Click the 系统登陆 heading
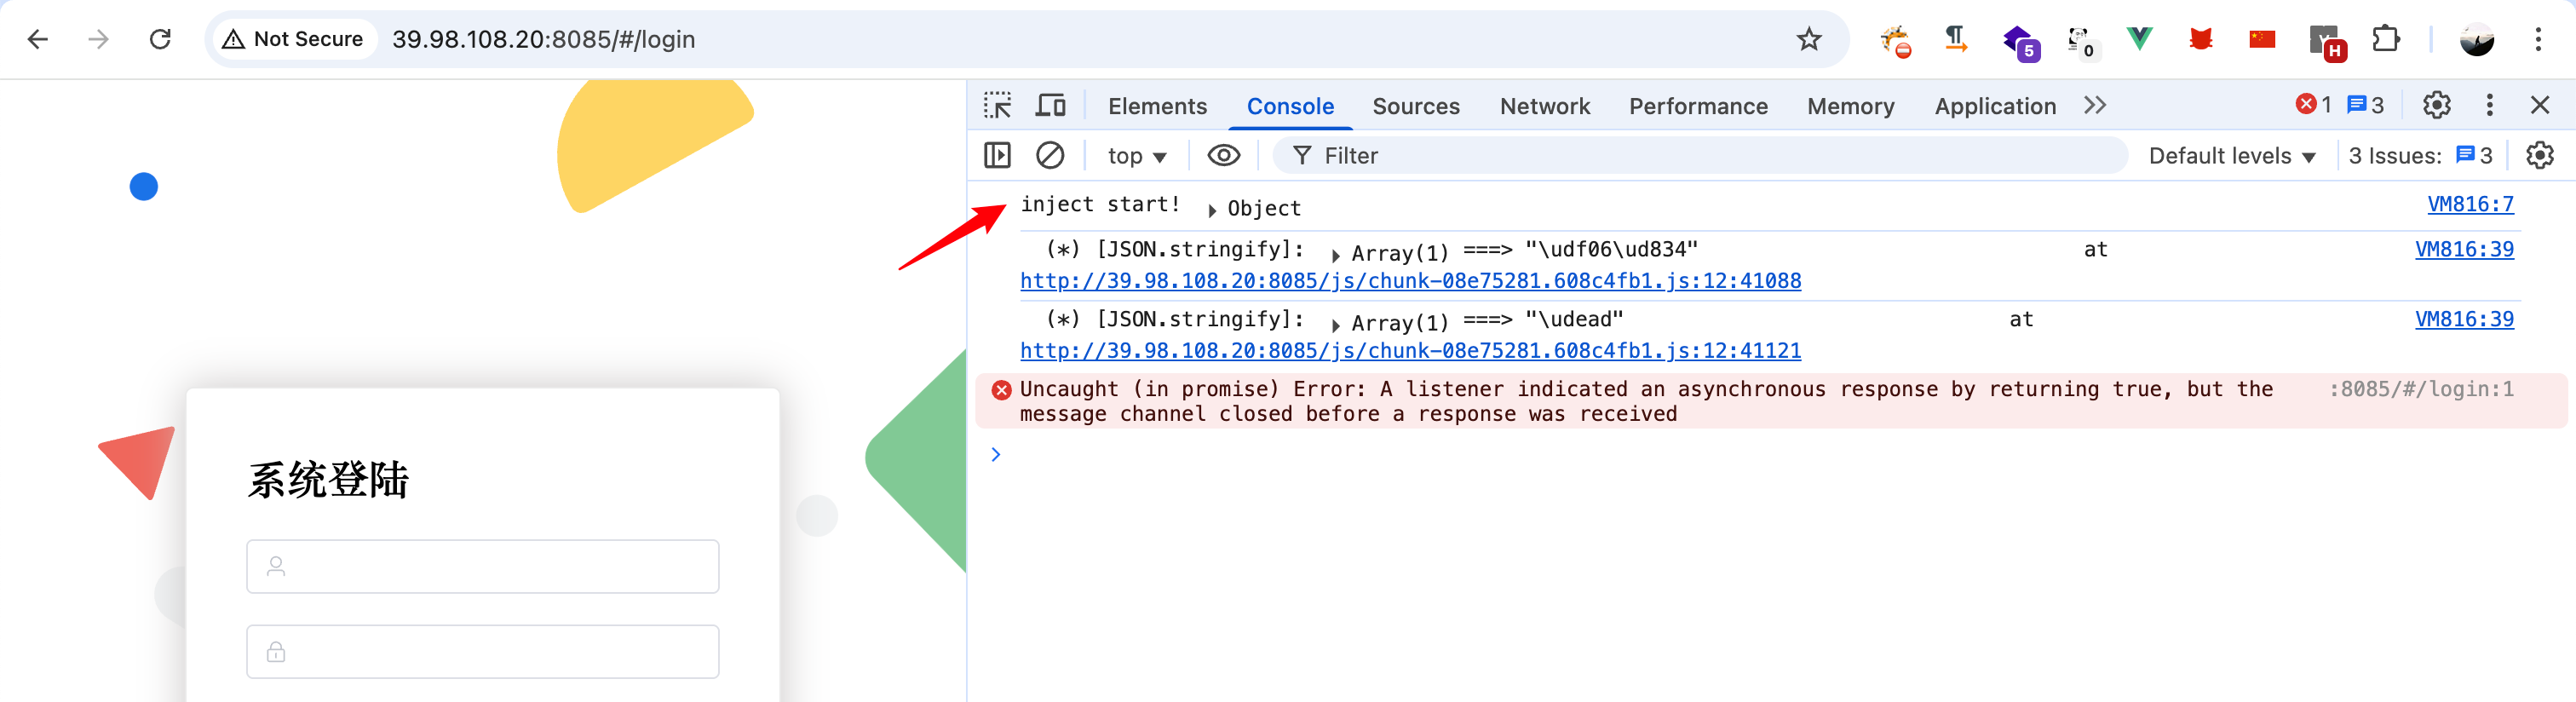This screenshot has height=702, width=2576. [328, 479]
